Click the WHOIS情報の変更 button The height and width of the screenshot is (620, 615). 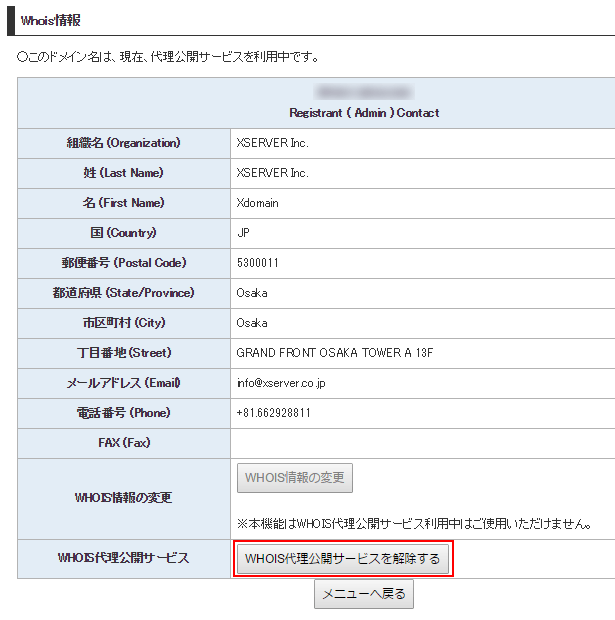295,478
